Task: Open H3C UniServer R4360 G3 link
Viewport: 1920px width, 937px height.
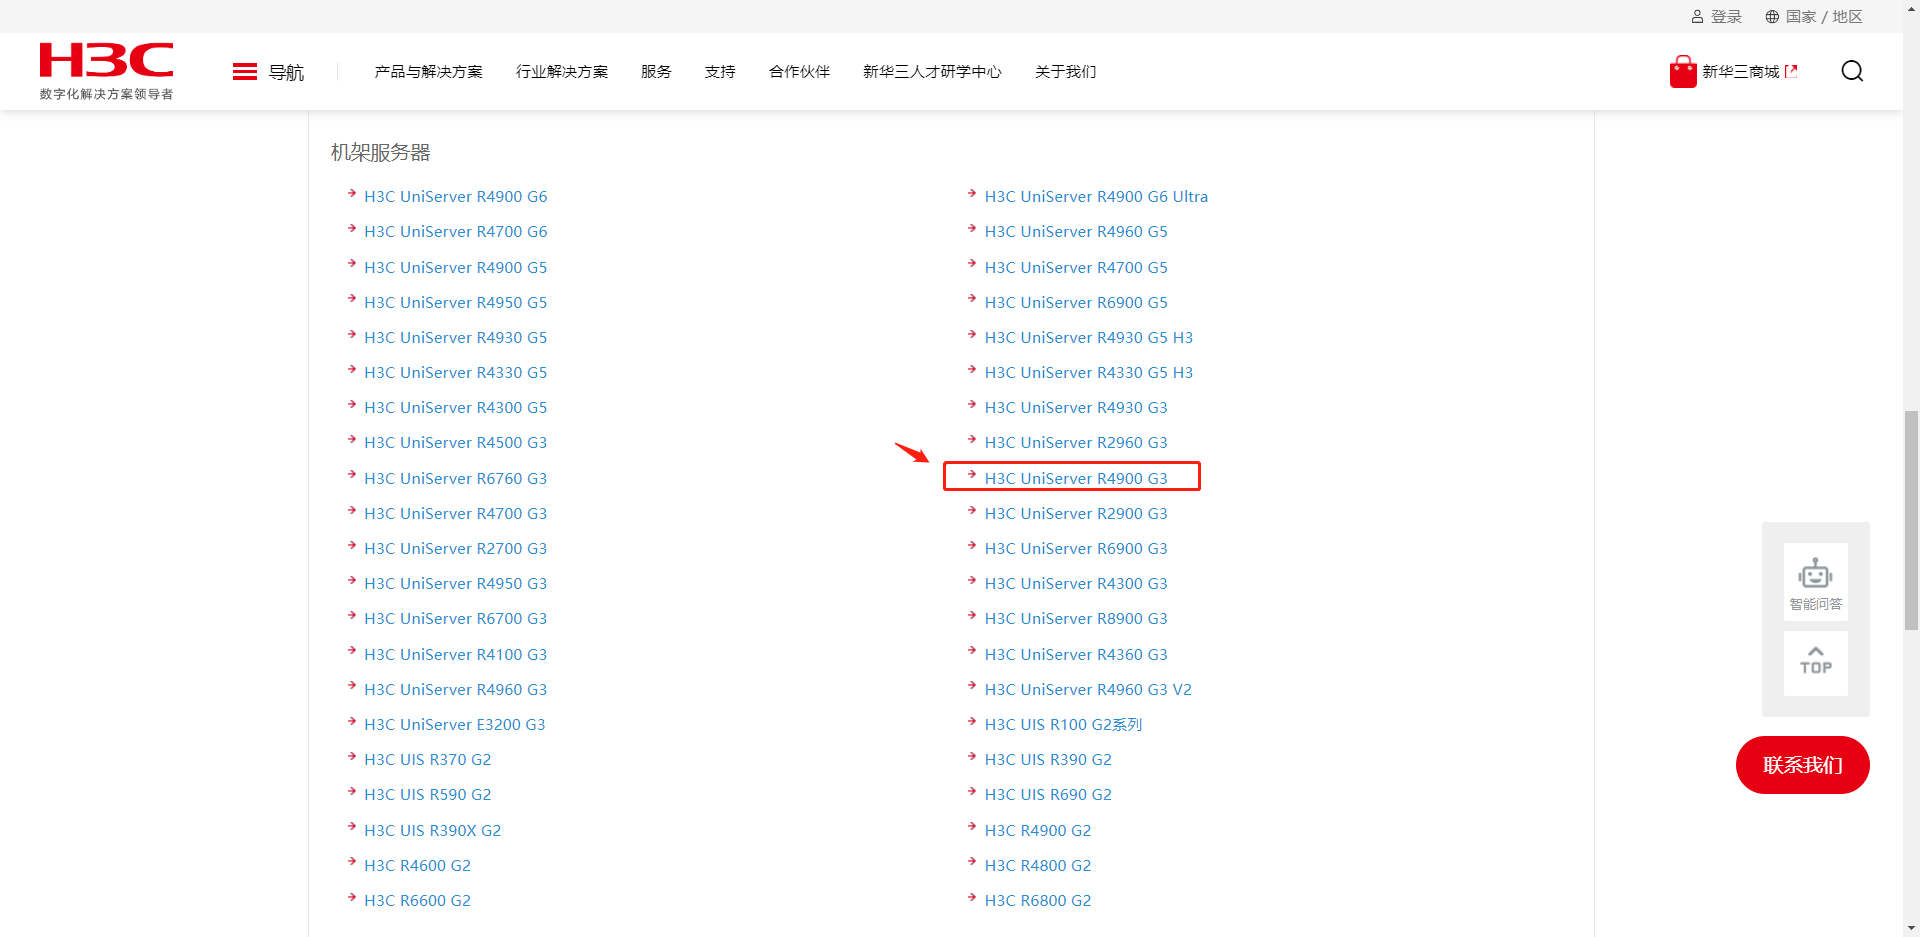Action: pyautogui.click(x=1076, y=655)
